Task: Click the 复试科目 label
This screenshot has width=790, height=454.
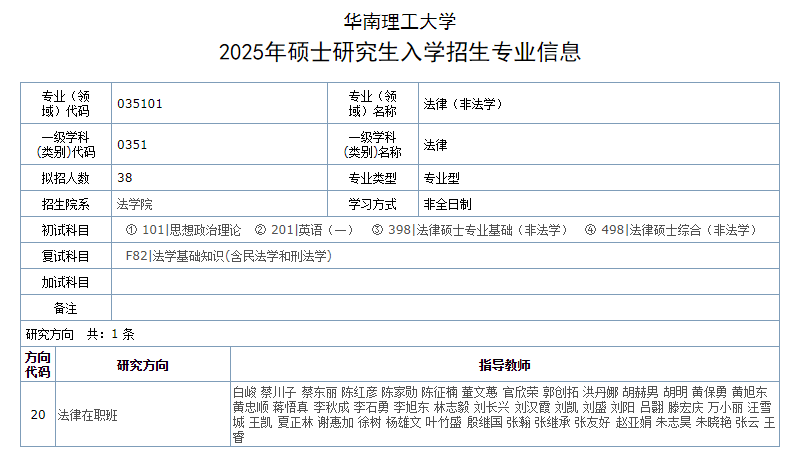Action: pos(65,256)
